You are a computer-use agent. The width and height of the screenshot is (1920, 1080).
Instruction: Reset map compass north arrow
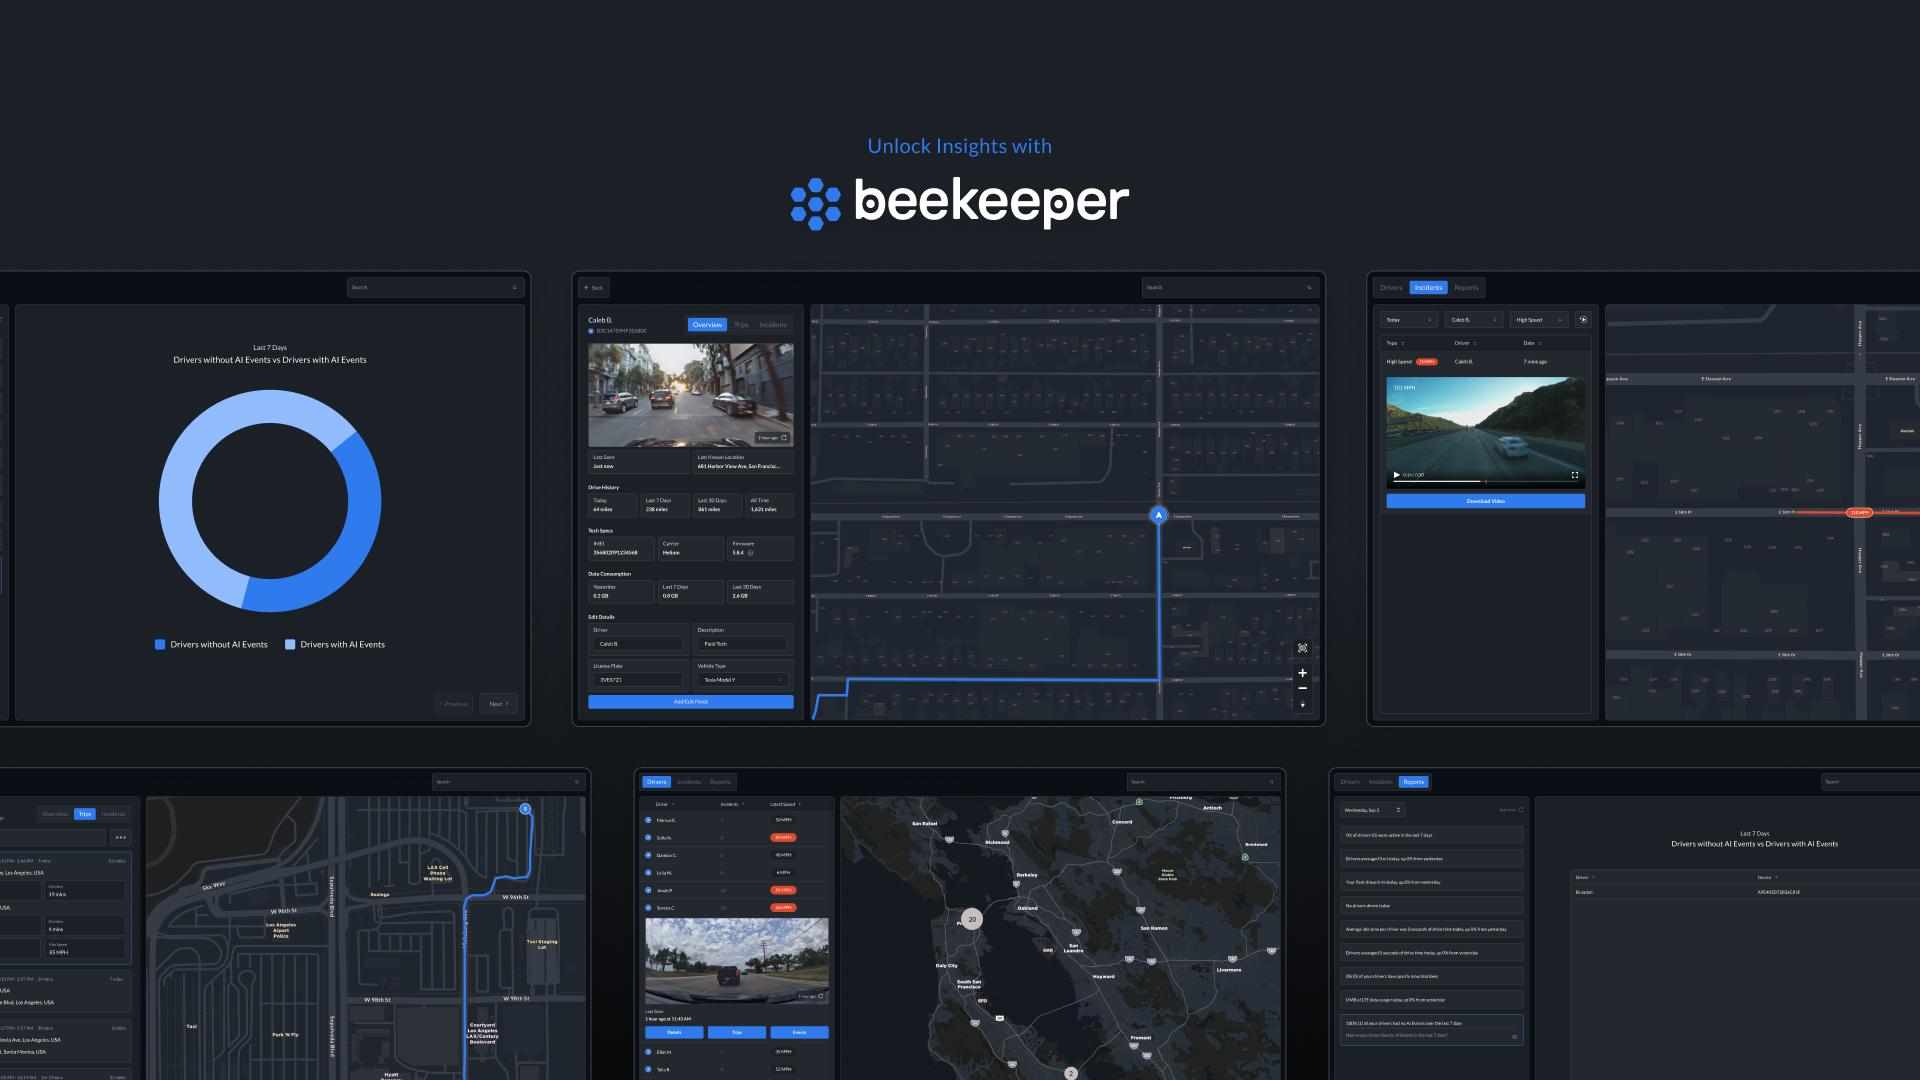click(1302, 705)
